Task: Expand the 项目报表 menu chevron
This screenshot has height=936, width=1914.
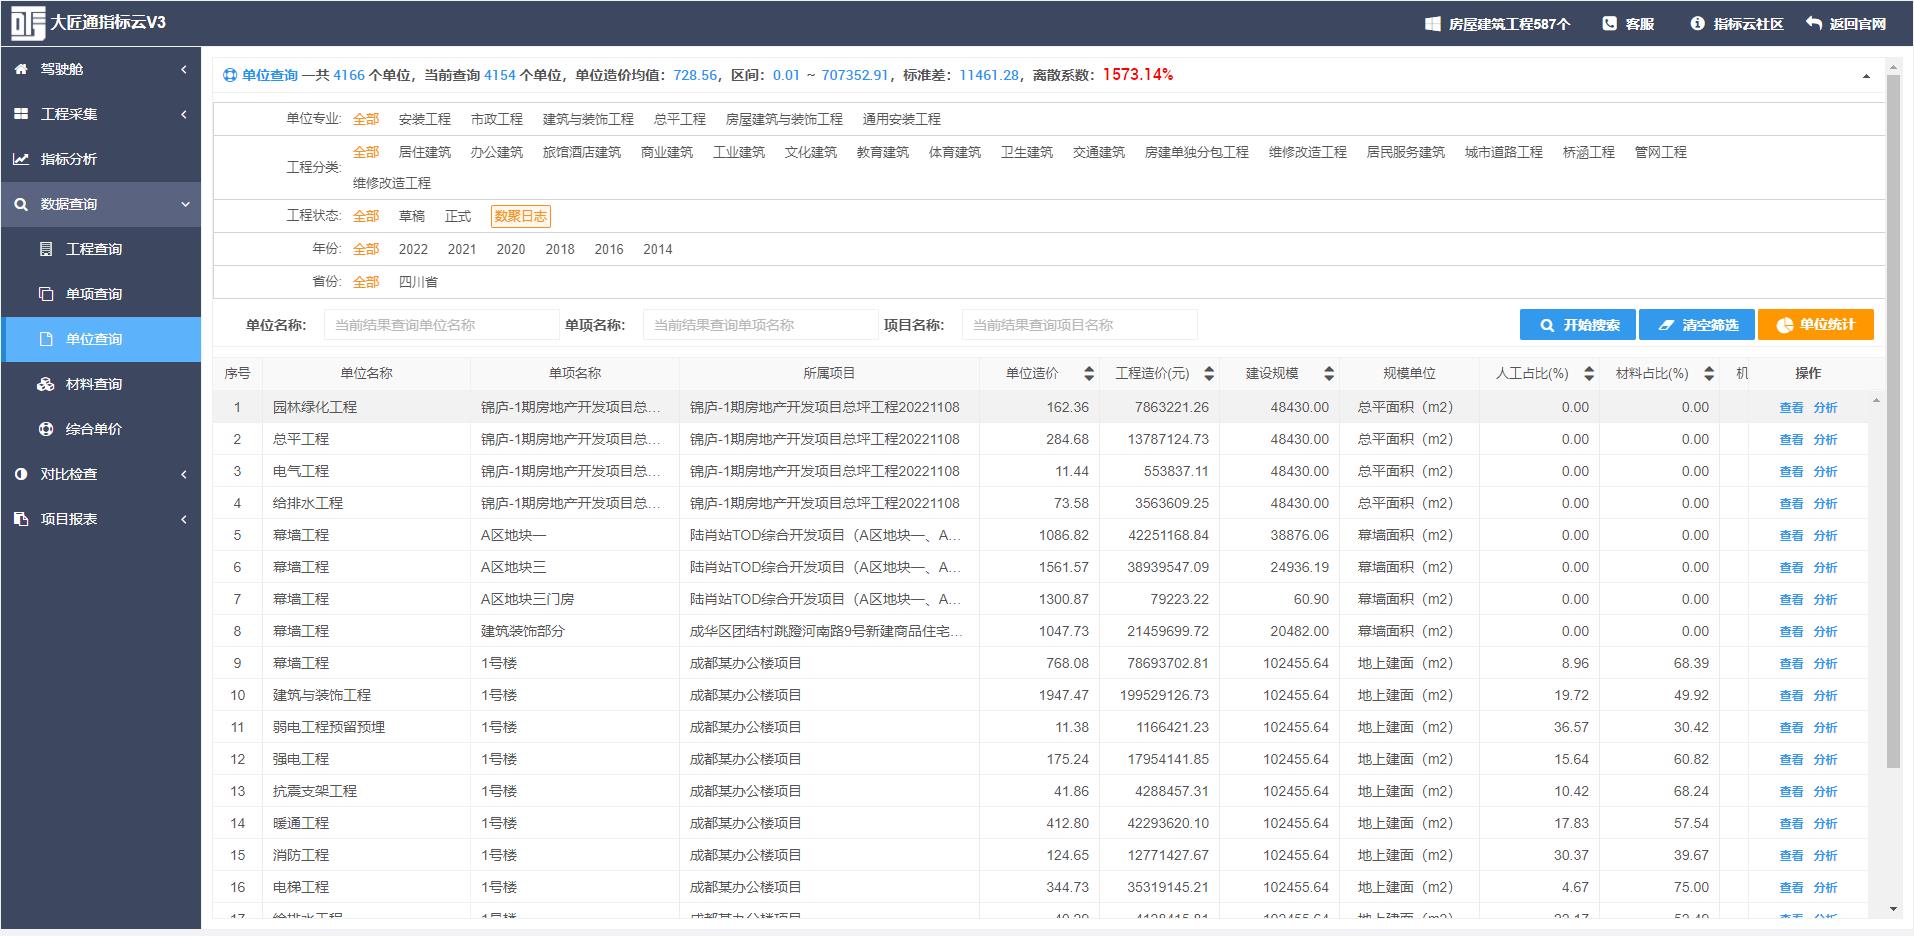Action: 184,519
